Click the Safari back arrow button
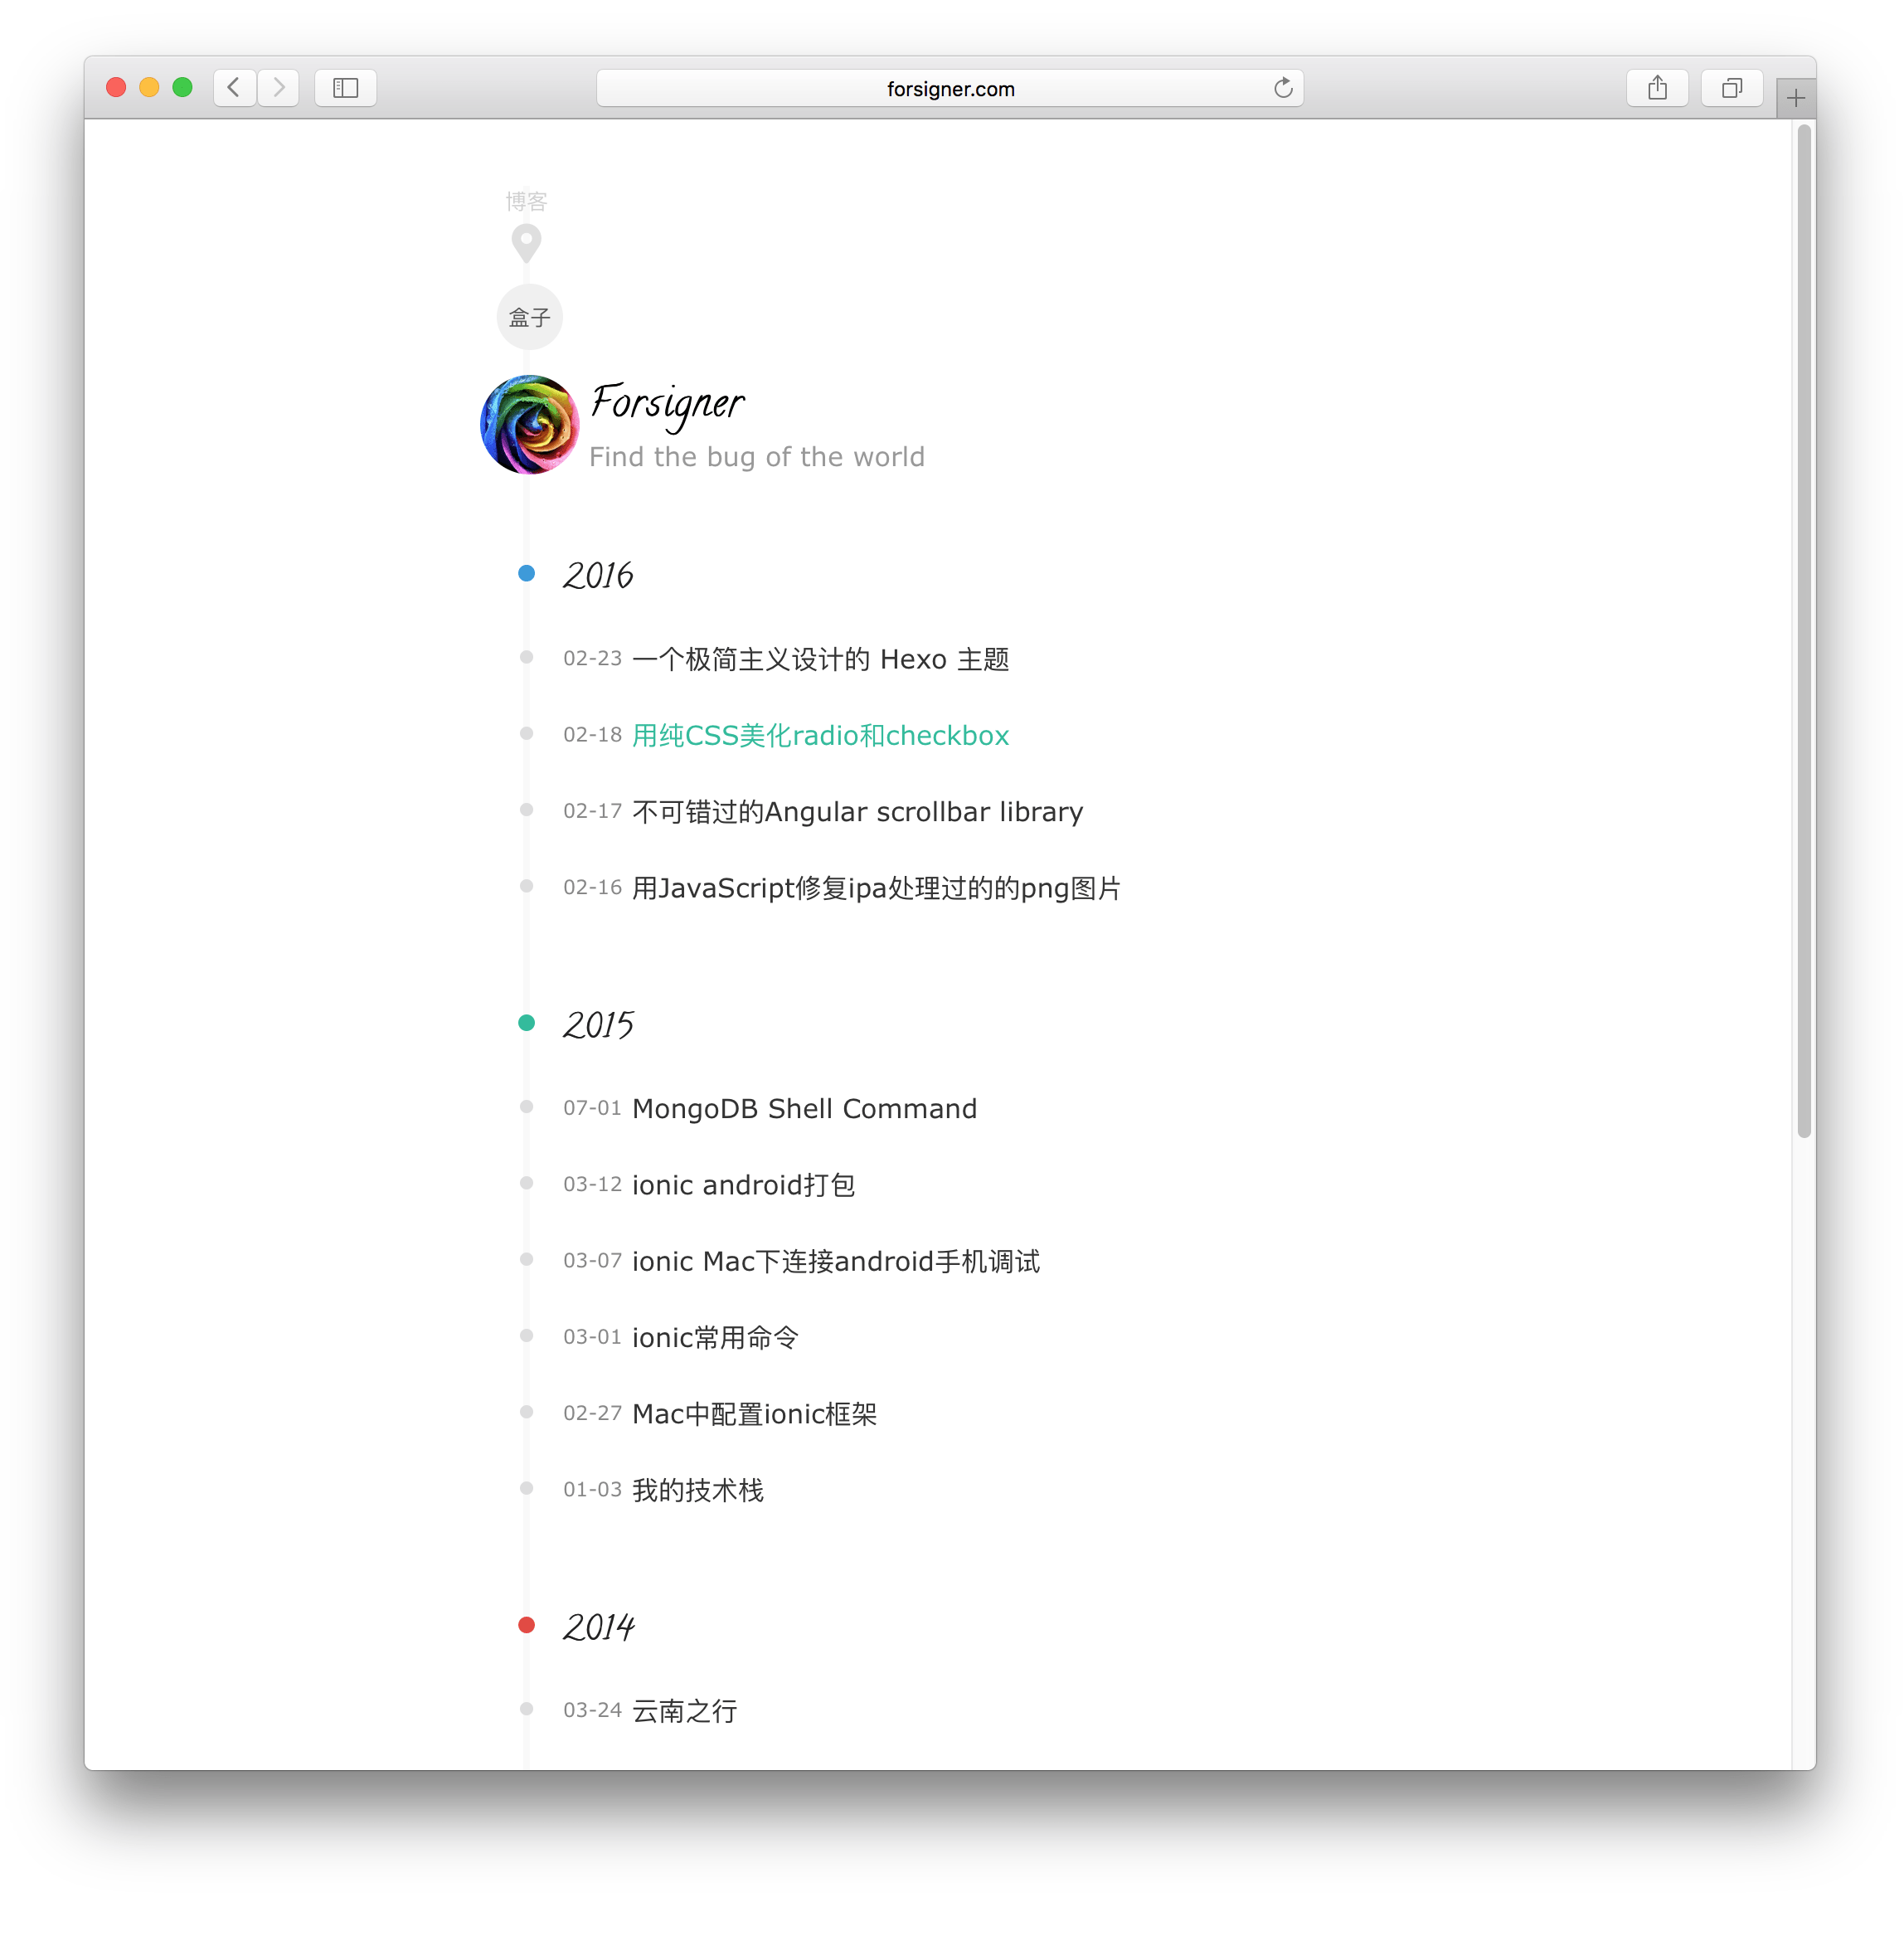 pyautogui.click(x=234, y=88)
